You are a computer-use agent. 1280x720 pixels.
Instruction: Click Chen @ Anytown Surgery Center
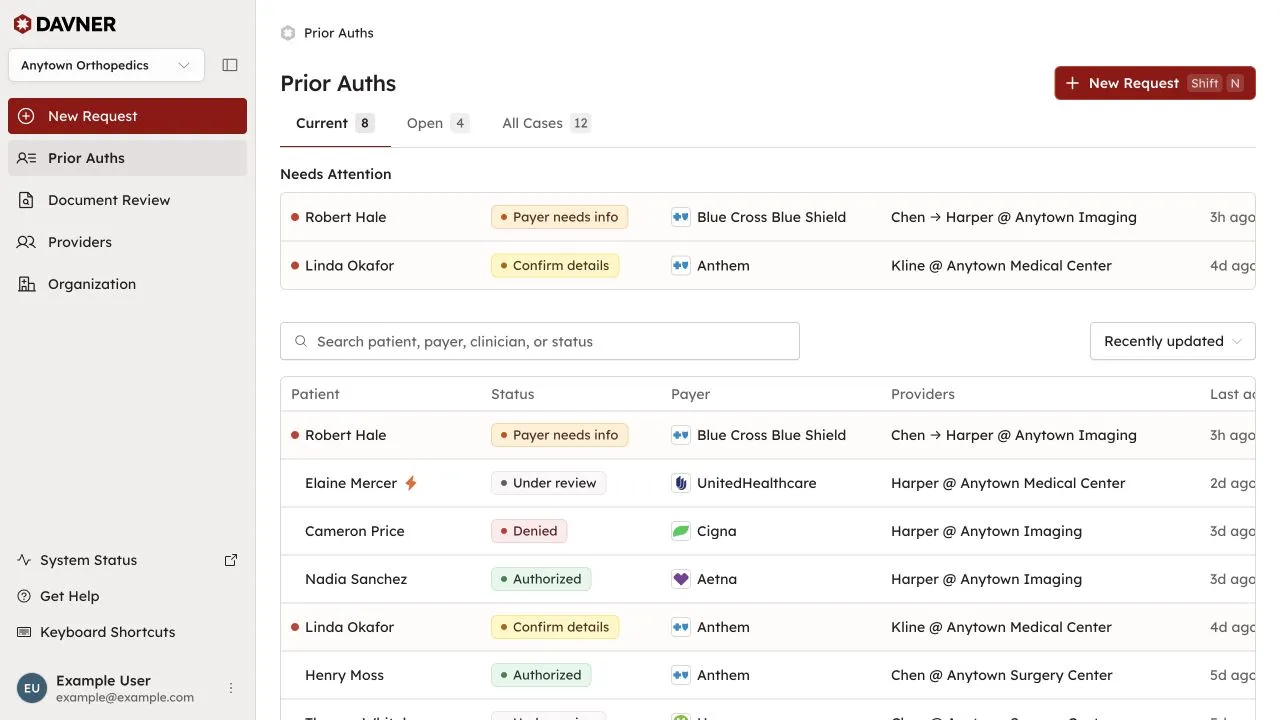pos(1002,675)
